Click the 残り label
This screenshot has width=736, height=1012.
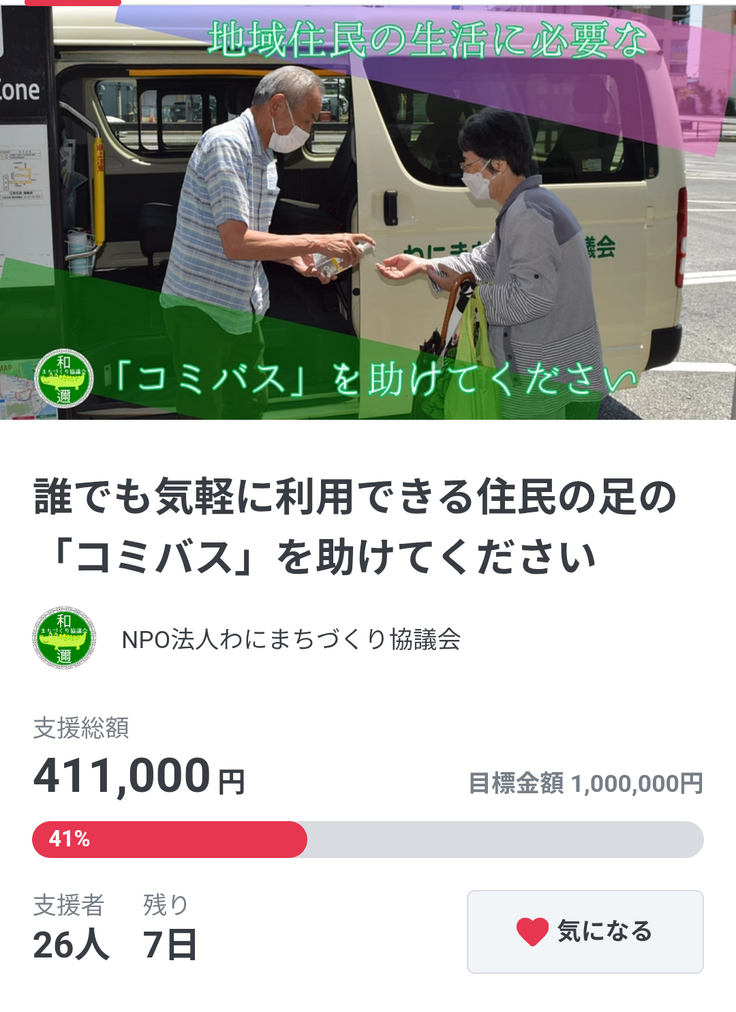click(x=166, y=905)
